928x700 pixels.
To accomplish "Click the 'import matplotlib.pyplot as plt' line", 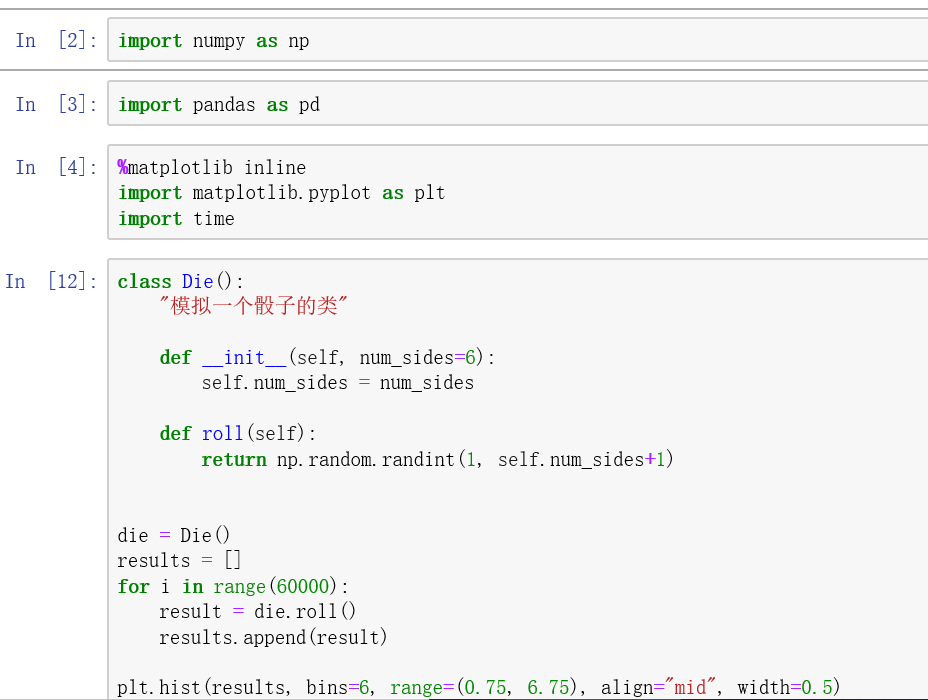I will (281, 193).
